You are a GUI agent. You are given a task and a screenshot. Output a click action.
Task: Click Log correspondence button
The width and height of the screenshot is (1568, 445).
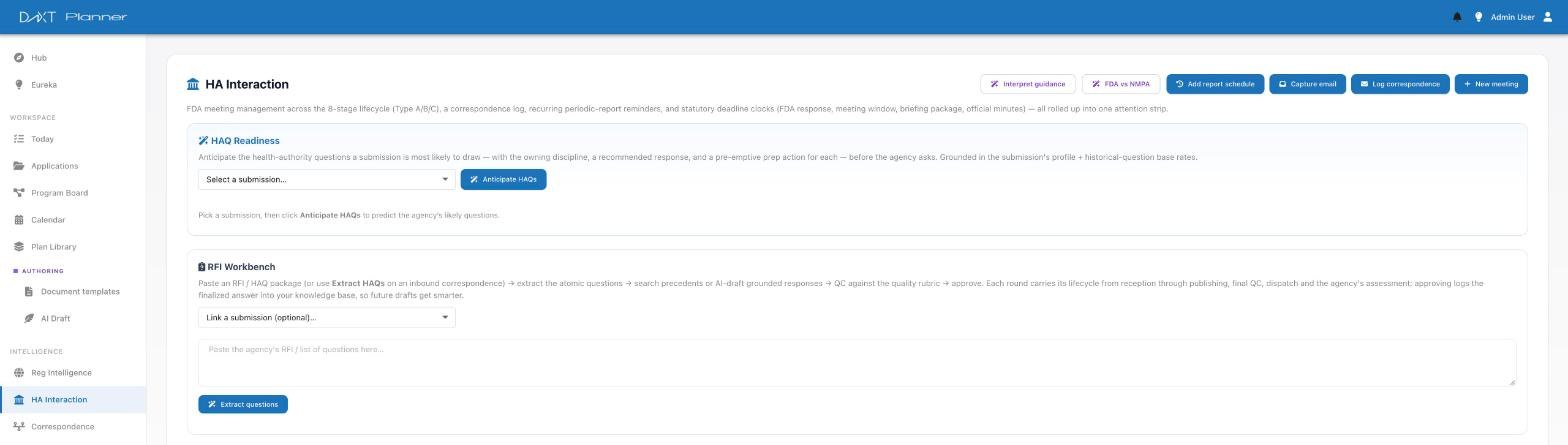point(1400,84)
